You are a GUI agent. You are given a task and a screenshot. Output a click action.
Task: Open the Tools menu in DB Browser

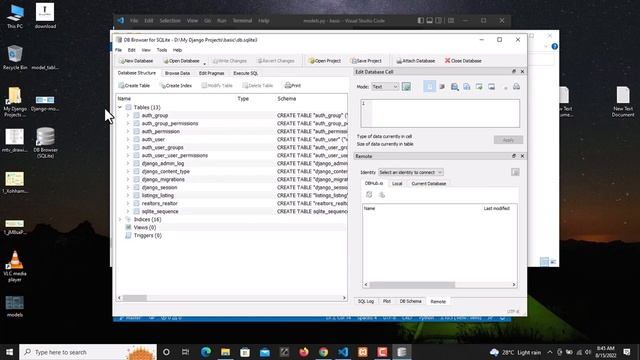162,50
